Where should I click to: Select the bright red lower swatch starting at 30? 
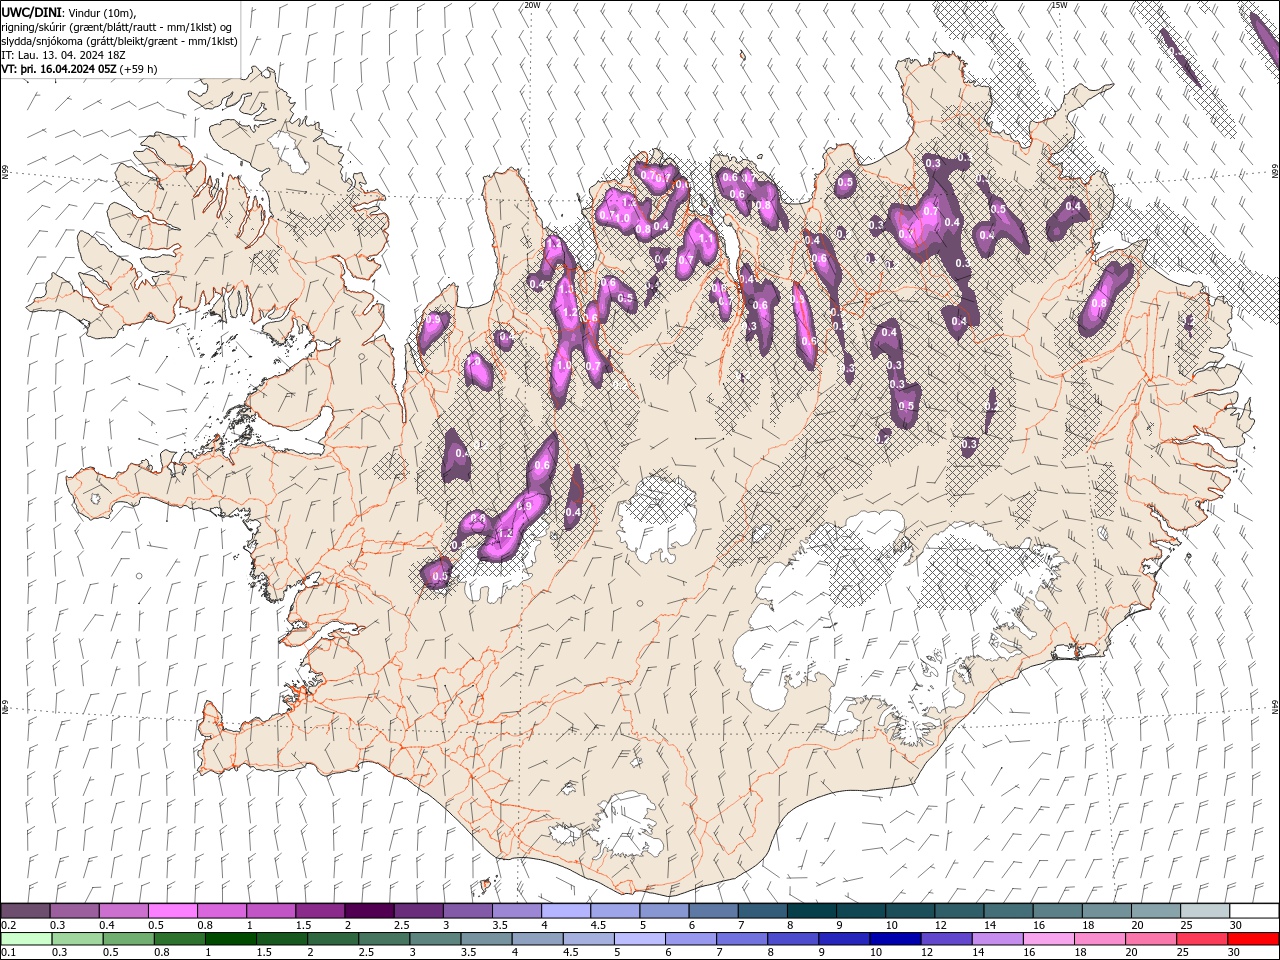pos(1253,938)
